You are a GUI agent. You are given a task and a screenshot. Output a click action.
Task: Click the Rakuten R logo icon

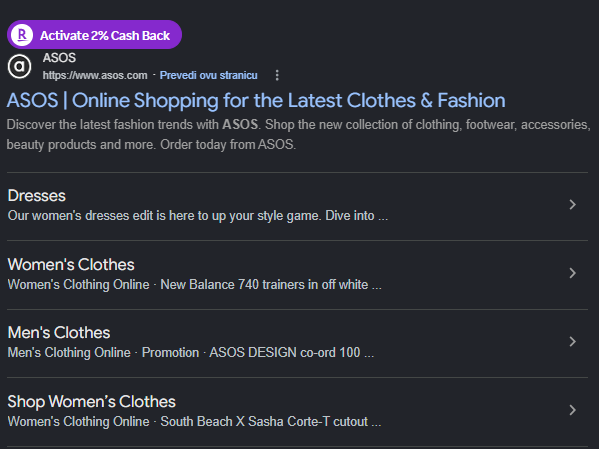tap(22, 35)
